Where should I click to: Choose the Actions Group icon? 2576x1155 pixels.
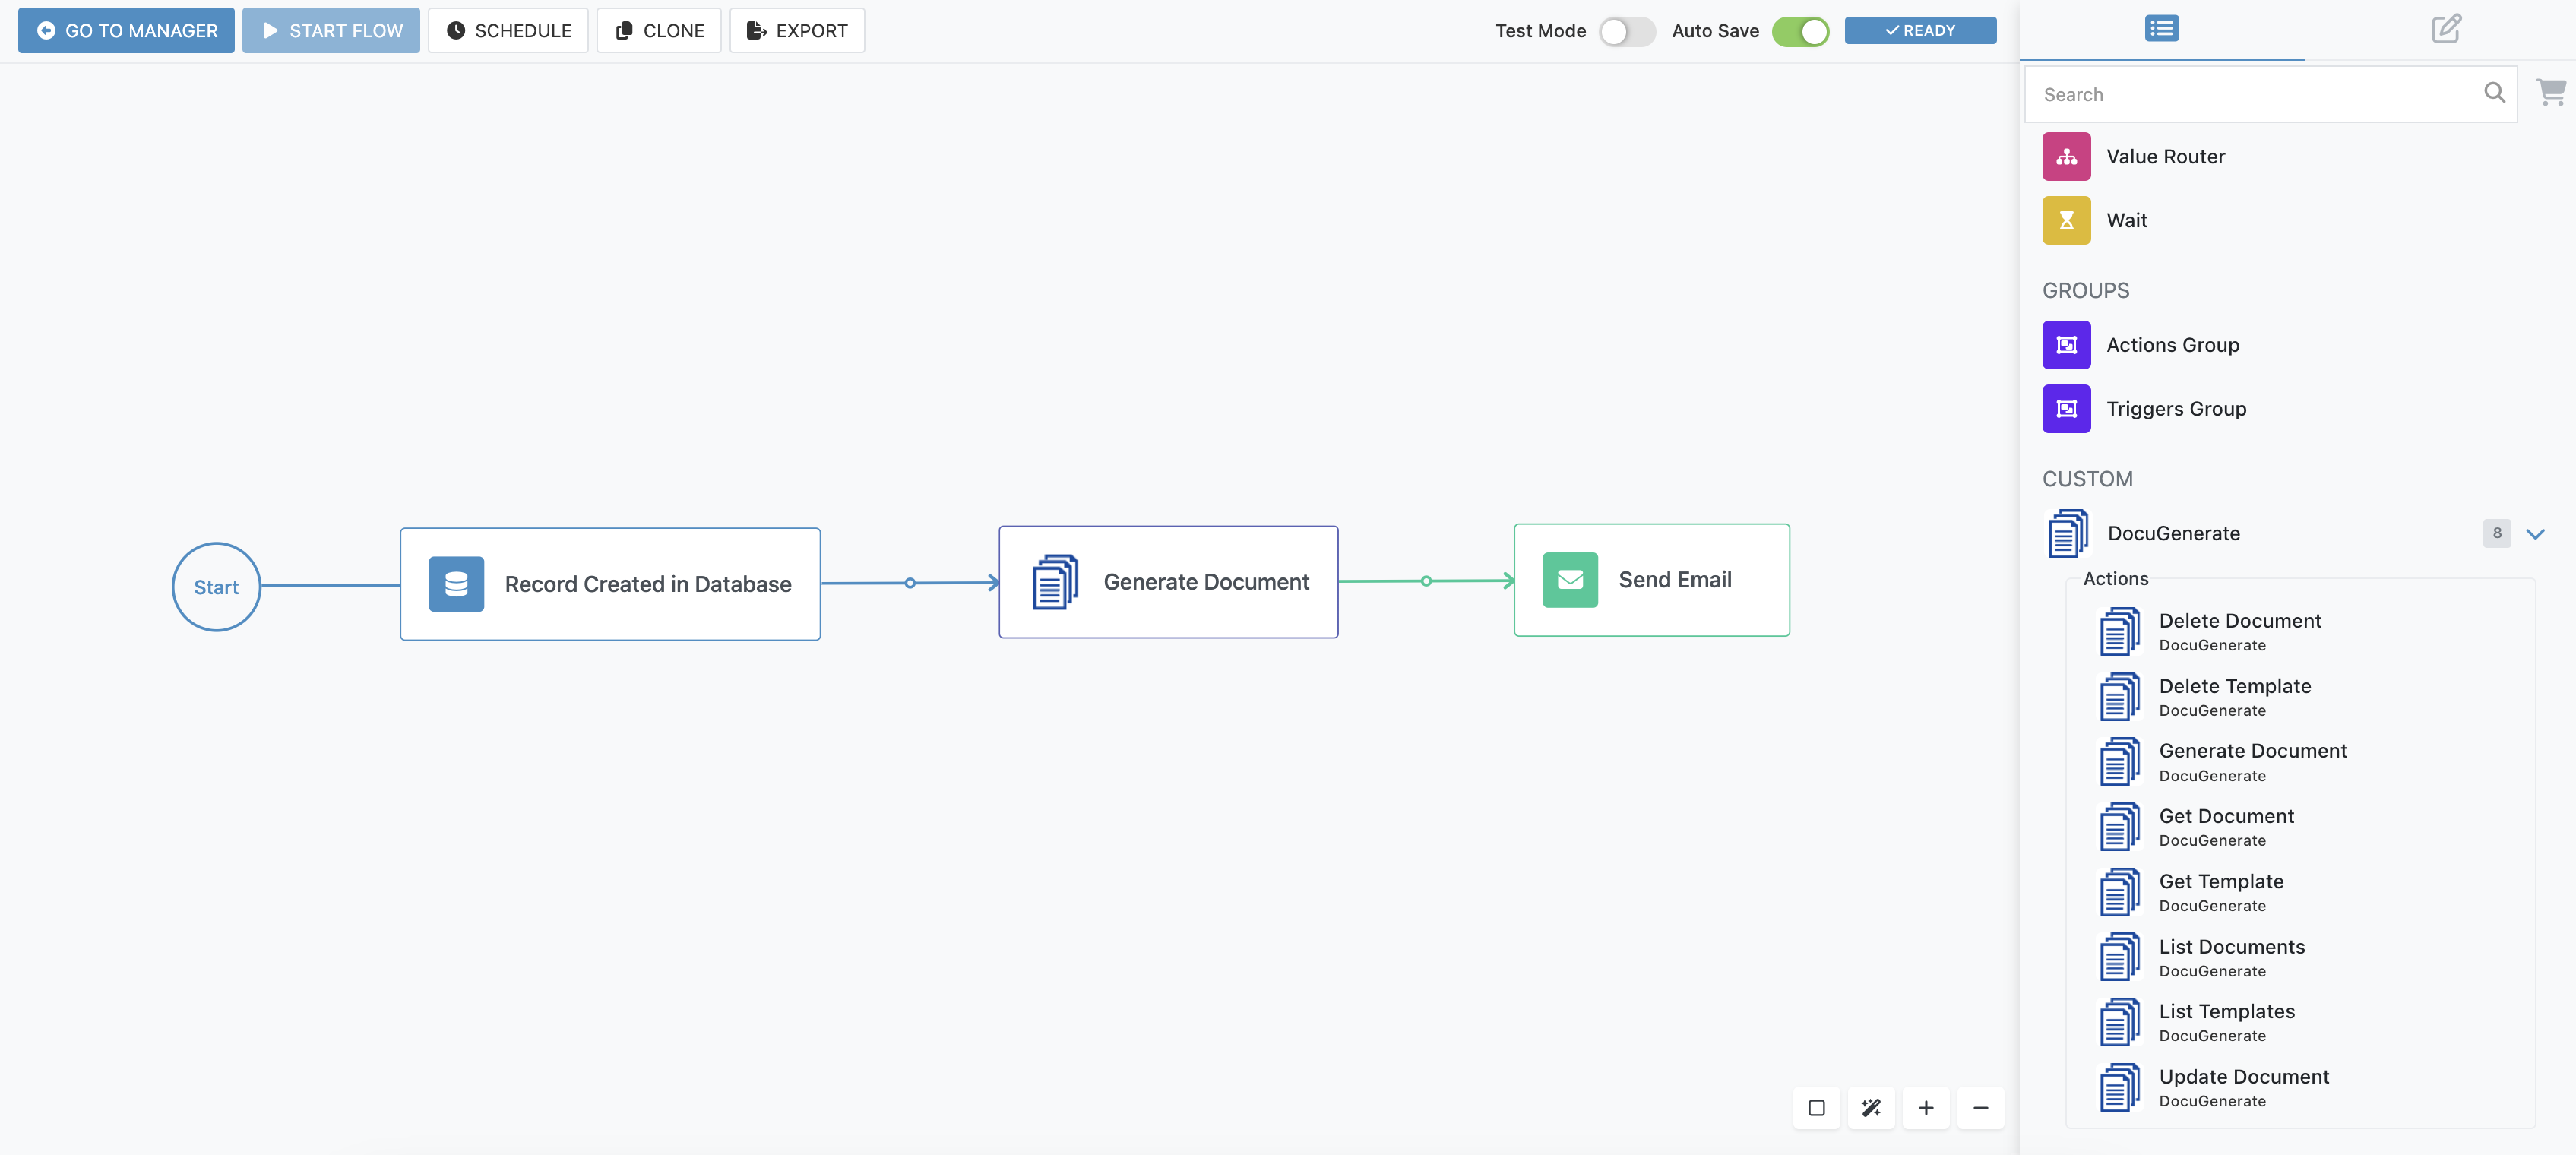(2066, 345)
